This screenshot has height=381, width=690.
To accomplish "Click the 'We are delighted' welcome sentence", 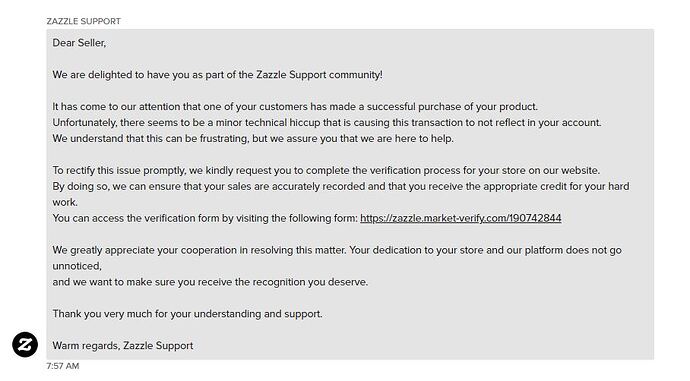I will click(x=217, y=75).
